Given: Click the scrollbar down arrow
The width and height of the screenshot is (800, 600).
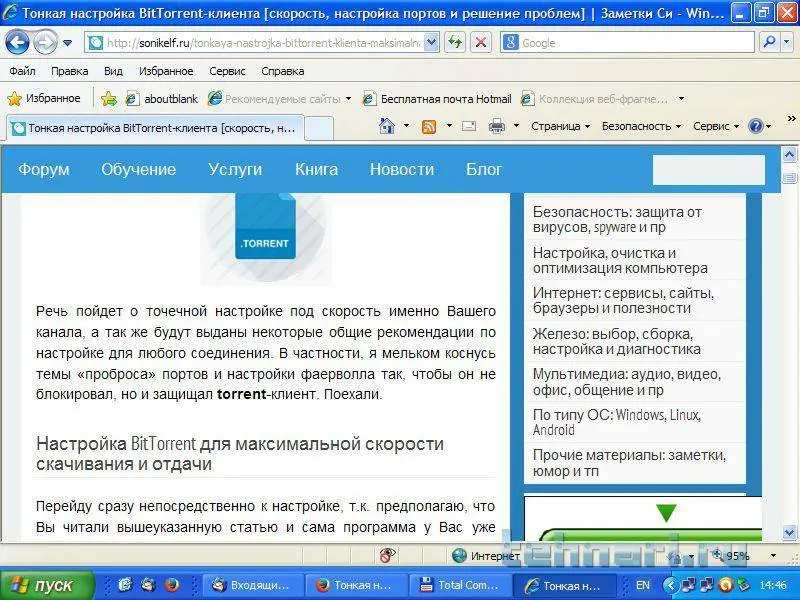Looking at the screenshot, I should (789, 533).
